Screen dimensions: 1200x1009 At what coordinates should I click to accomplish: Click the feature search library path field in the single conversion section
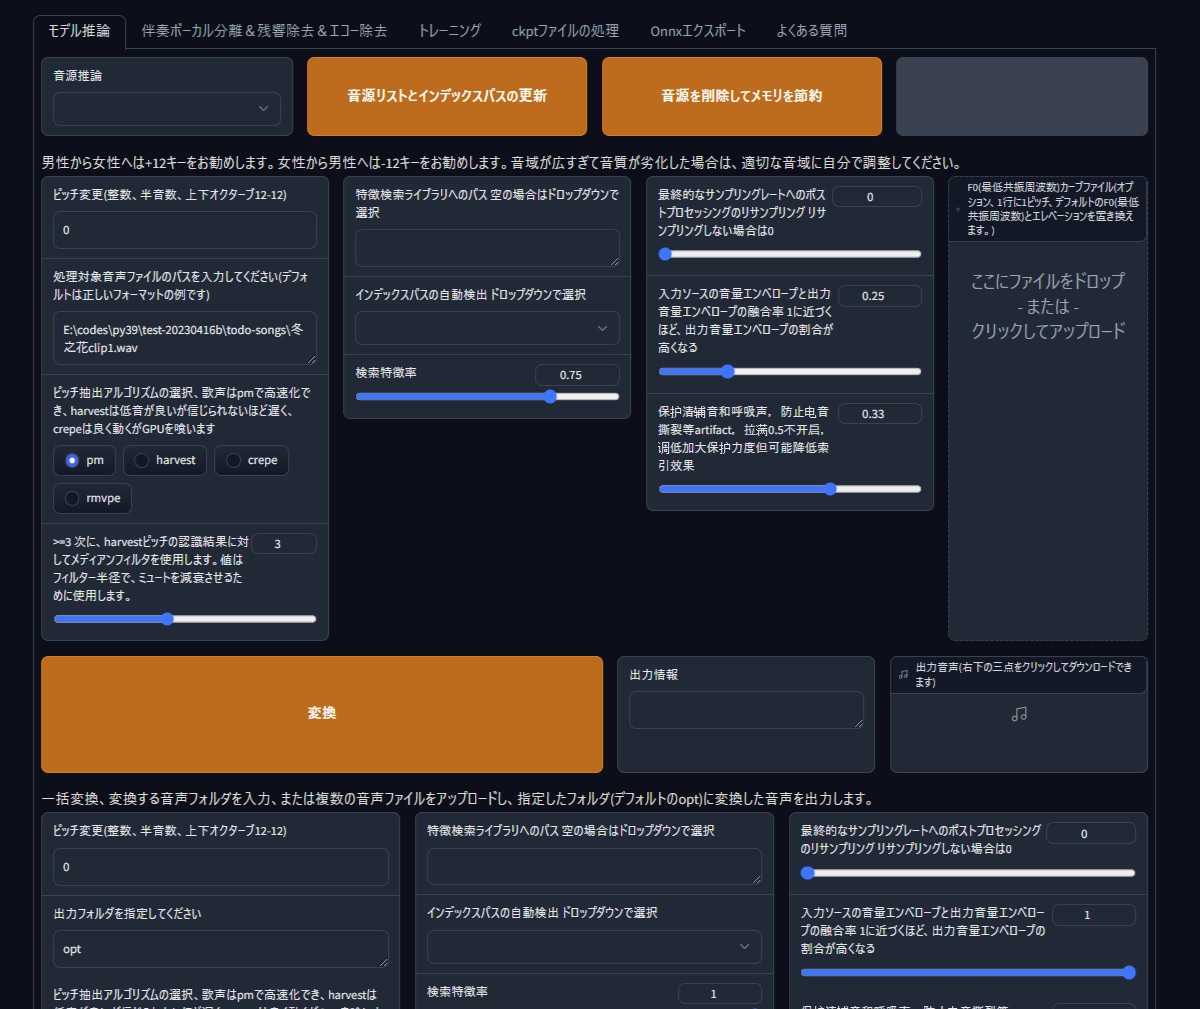(487, 248)
